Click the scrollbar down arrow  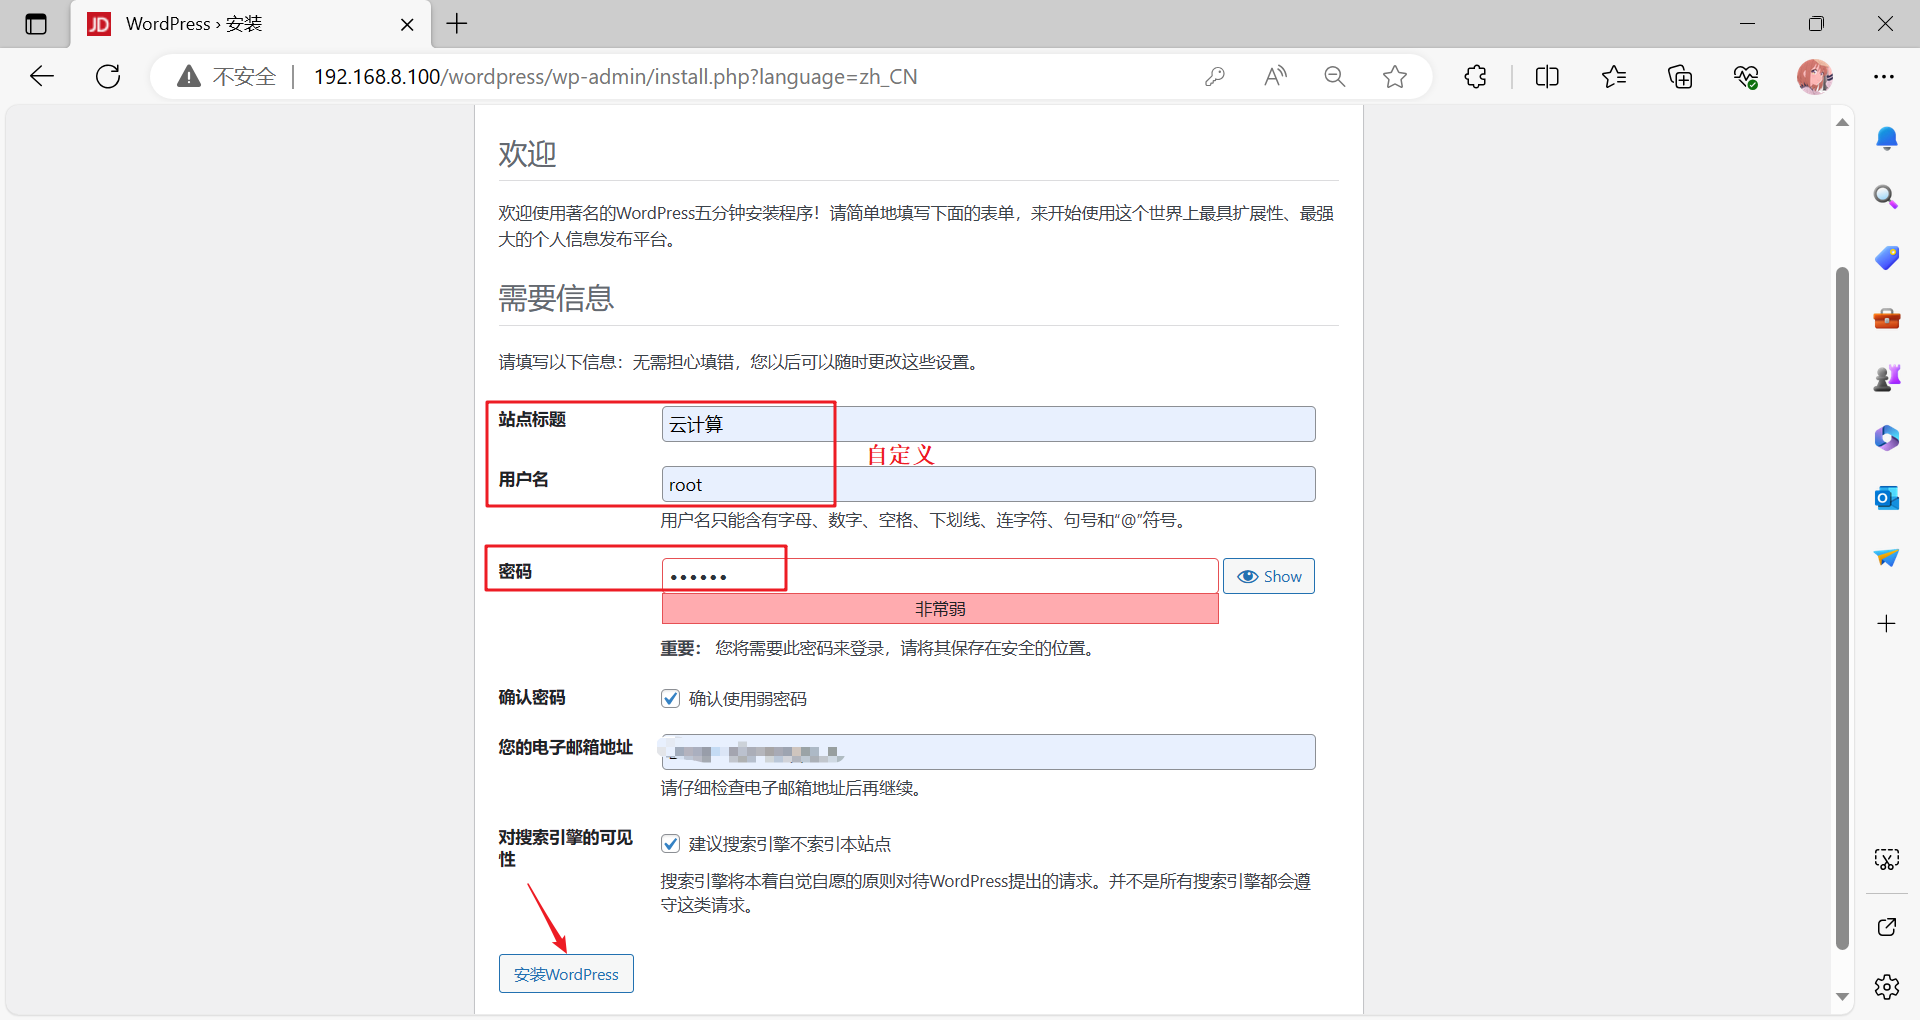[x=1842, y=997]
